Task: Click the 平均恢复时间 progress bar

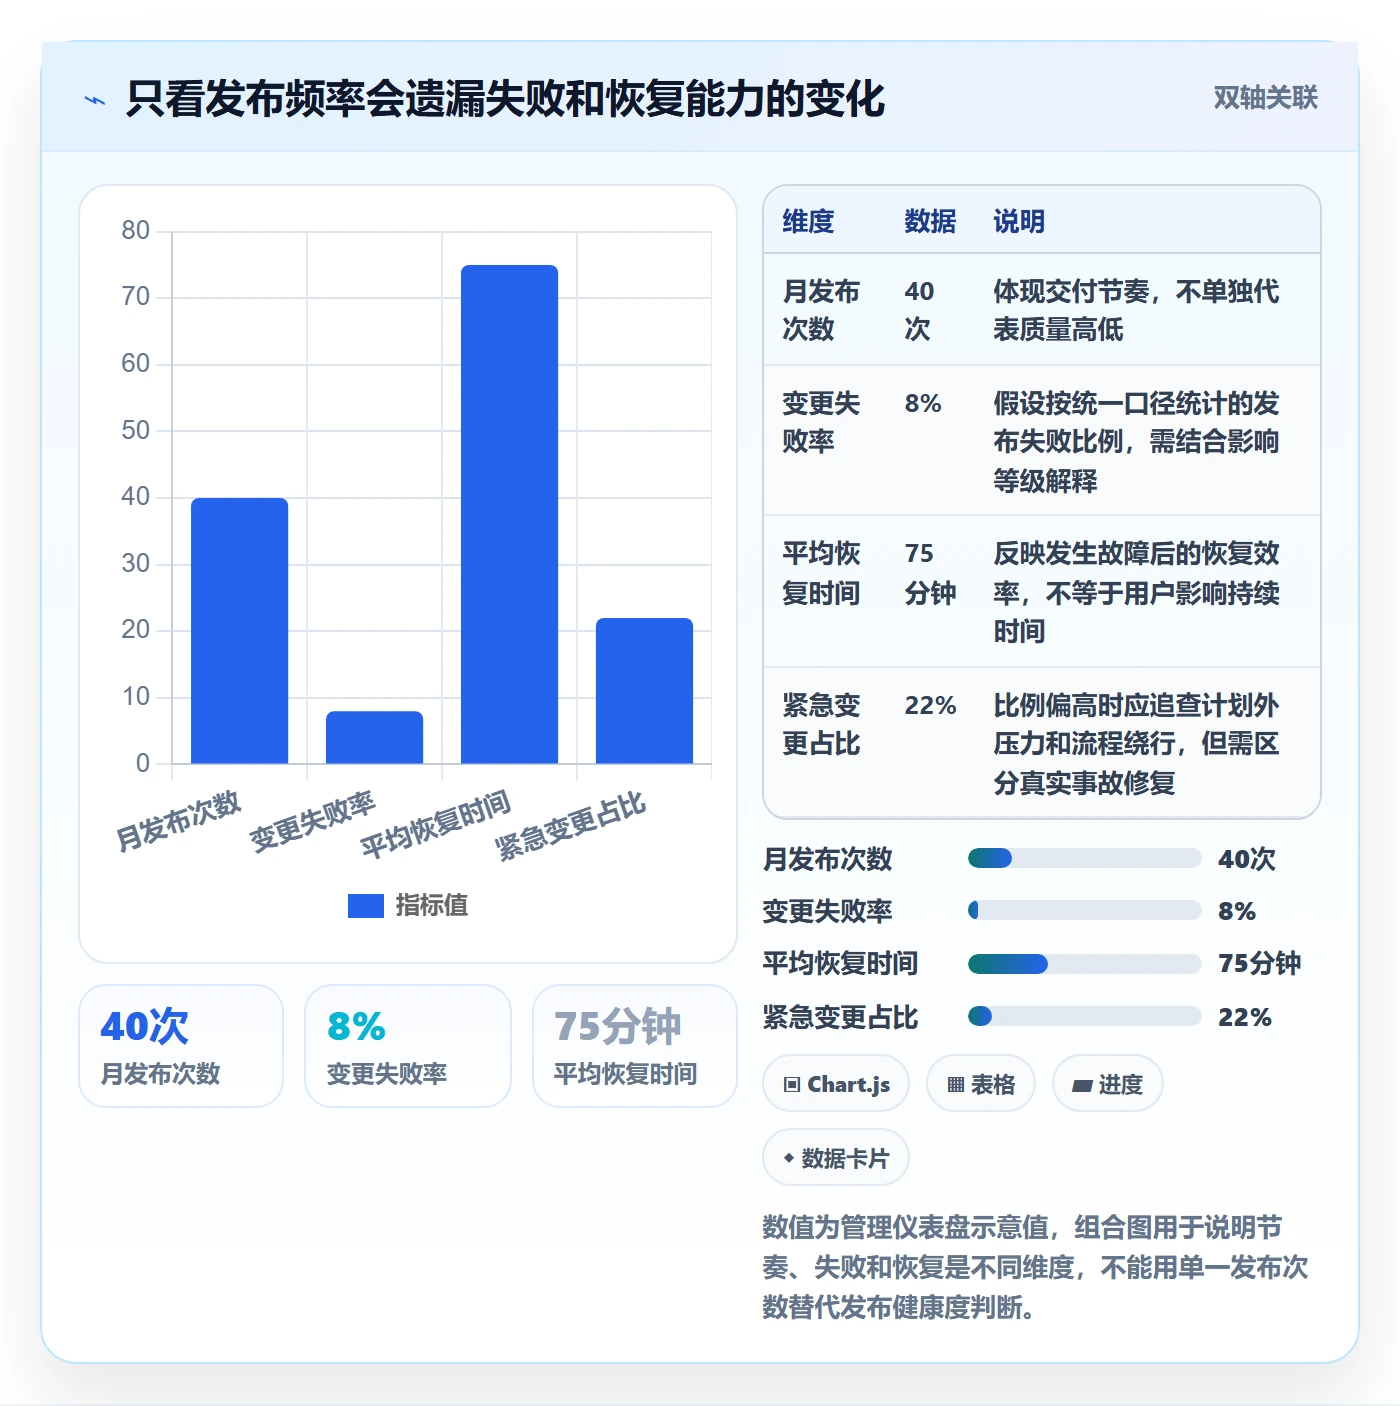Action: point(1084,964)
